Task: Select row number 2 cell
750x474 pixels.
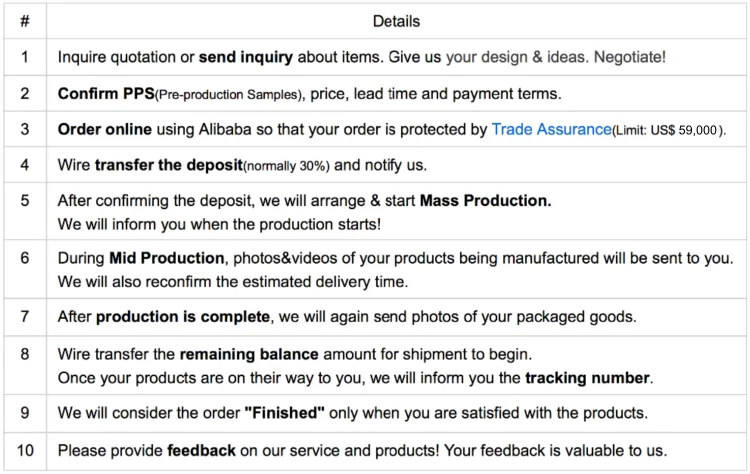Action: 25,94
